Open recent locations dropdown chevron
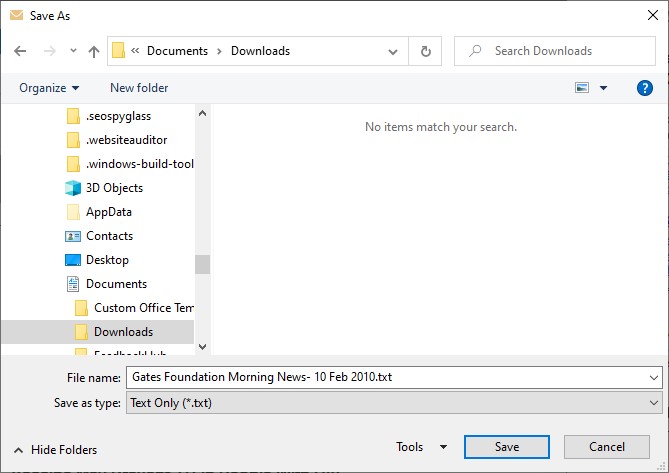The image size is (669, 473). [73, 51]
